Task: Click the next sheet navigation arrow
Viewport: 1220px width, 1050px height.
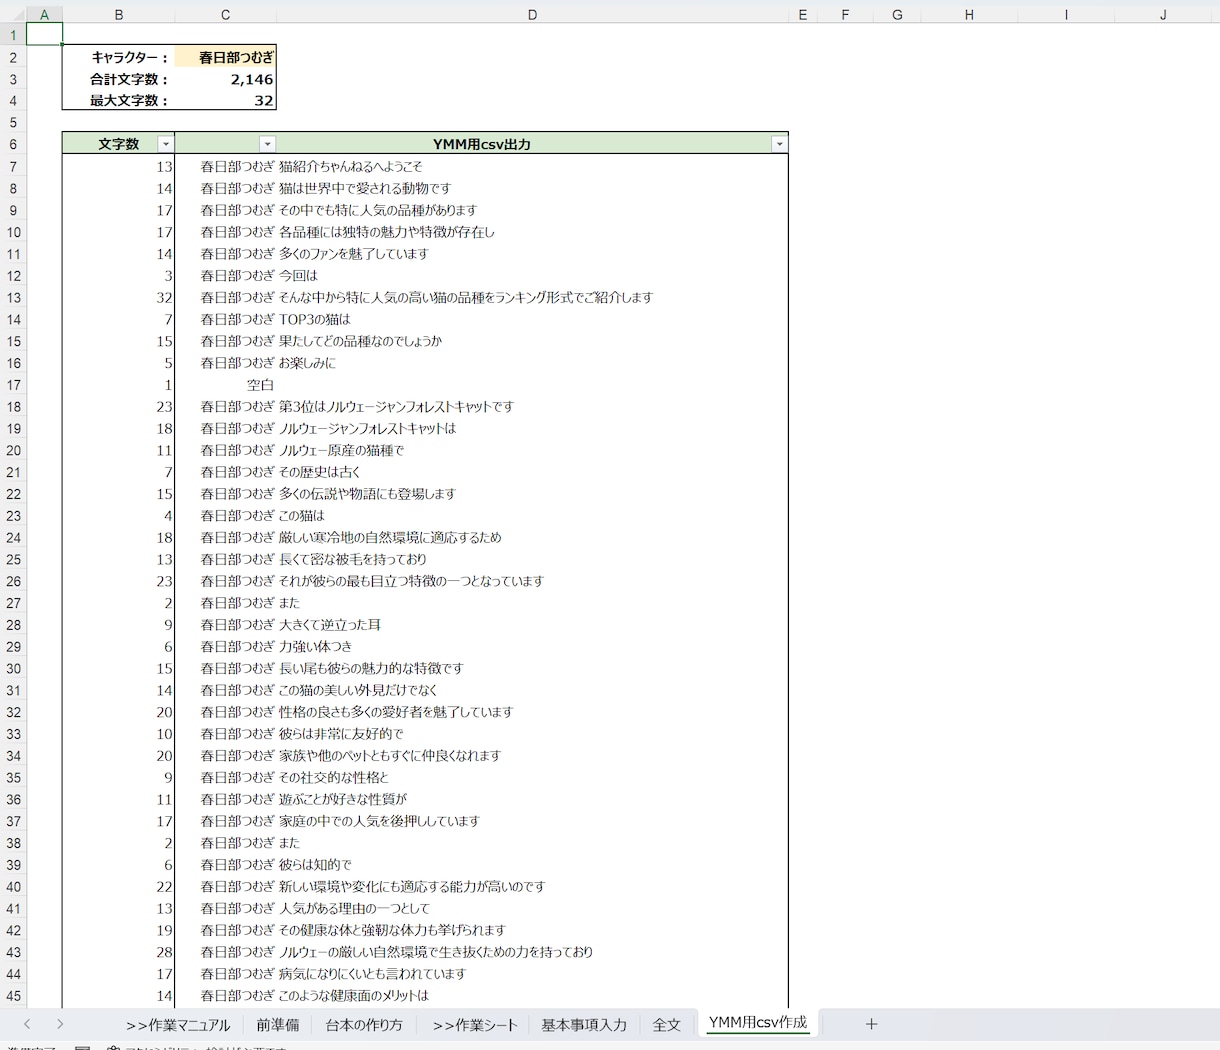Action: coord(60,1024)
